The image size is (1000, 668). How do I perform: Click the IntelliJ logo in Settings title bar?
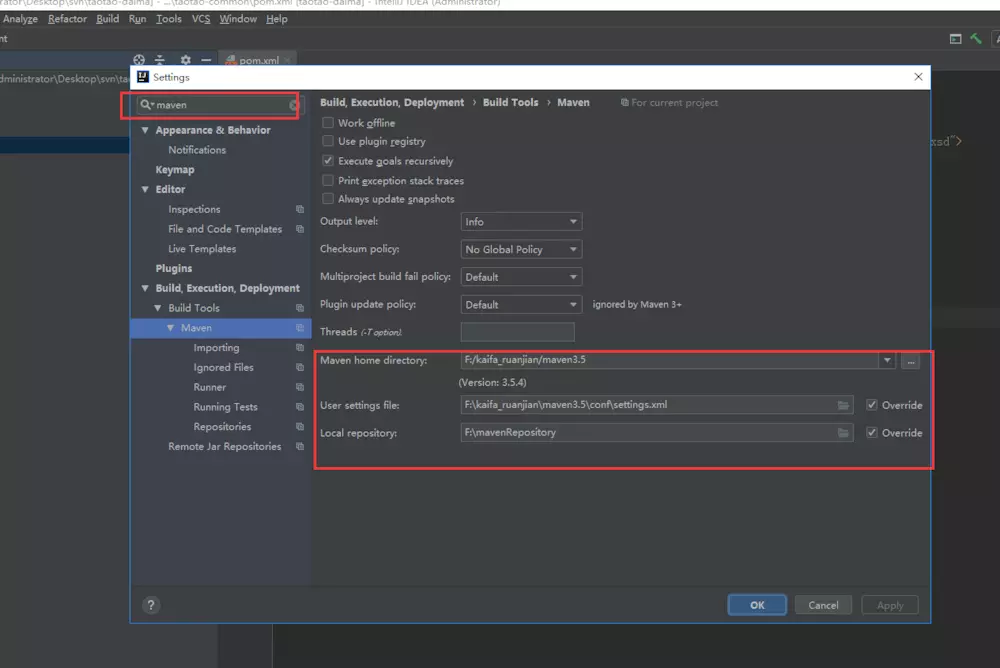click(143, 77)
